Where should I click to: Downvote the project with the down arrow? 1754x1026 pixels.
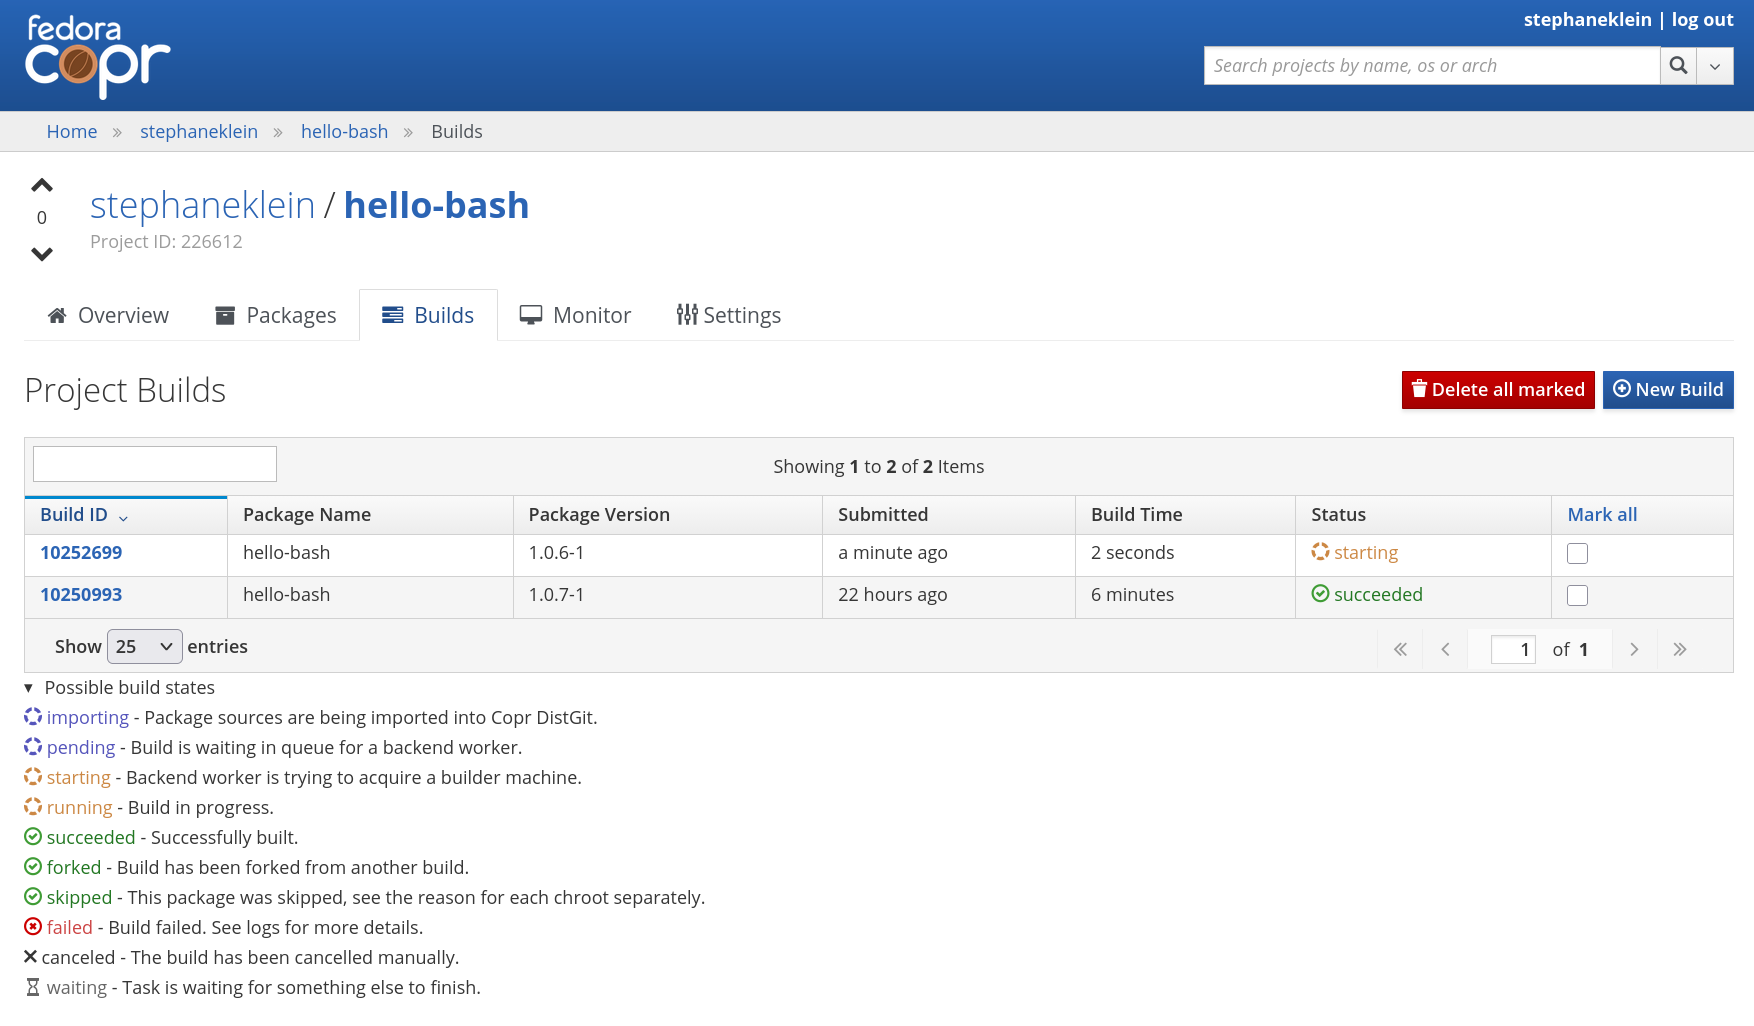42,254
